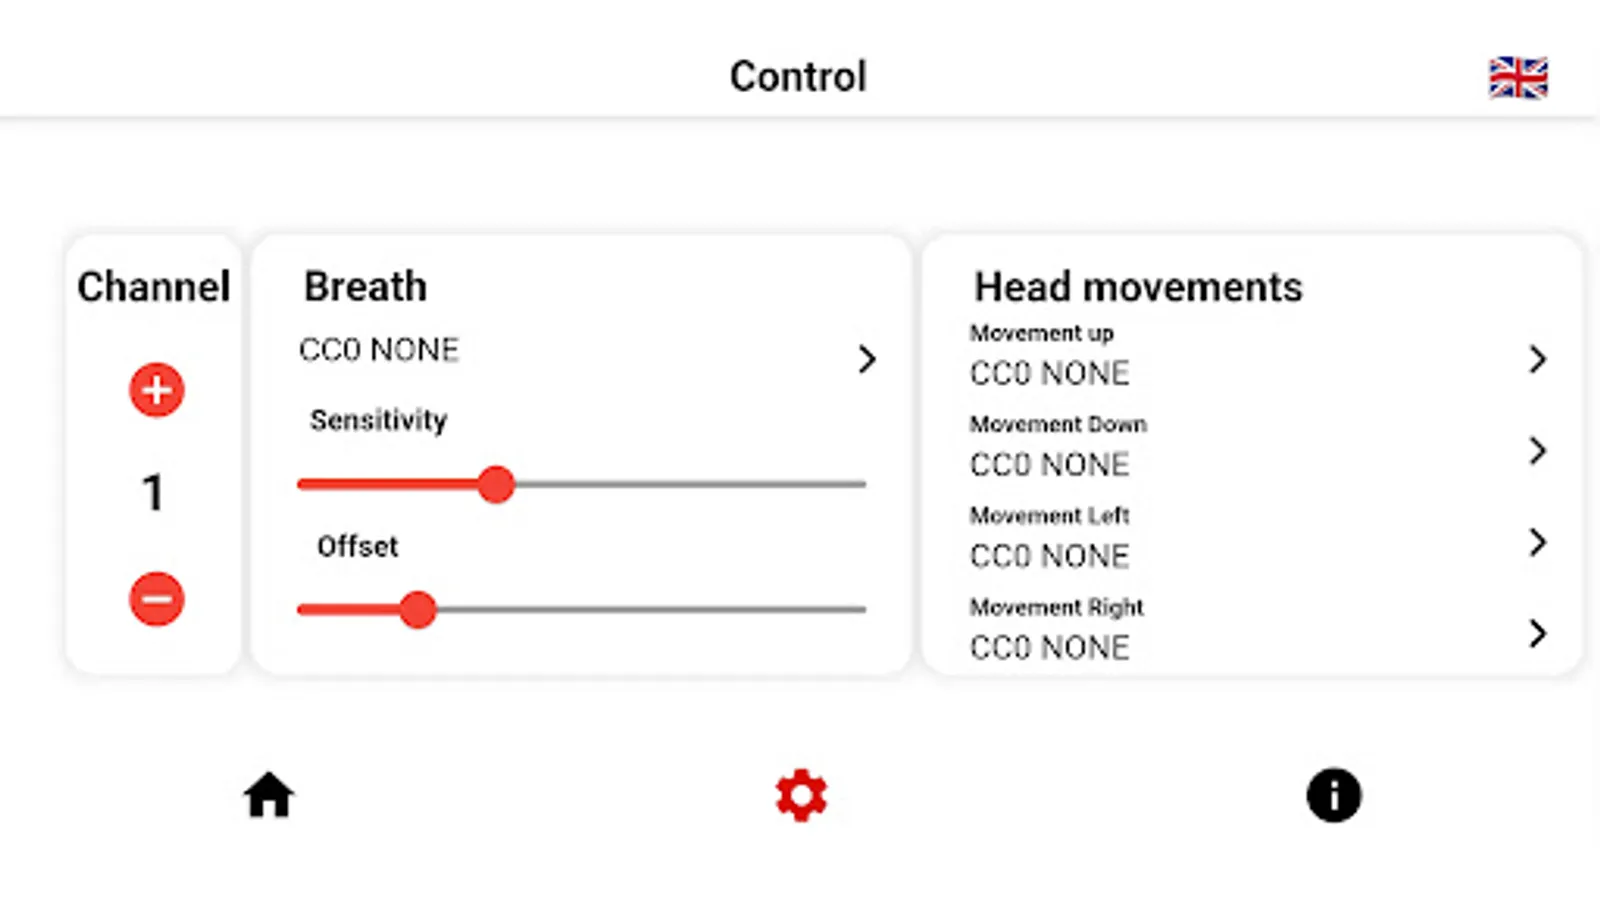Image resolution: width=1600 pixels, height=900 pixels.
Task: Click the Sensitivity slider handle
Action: [496, 485]
